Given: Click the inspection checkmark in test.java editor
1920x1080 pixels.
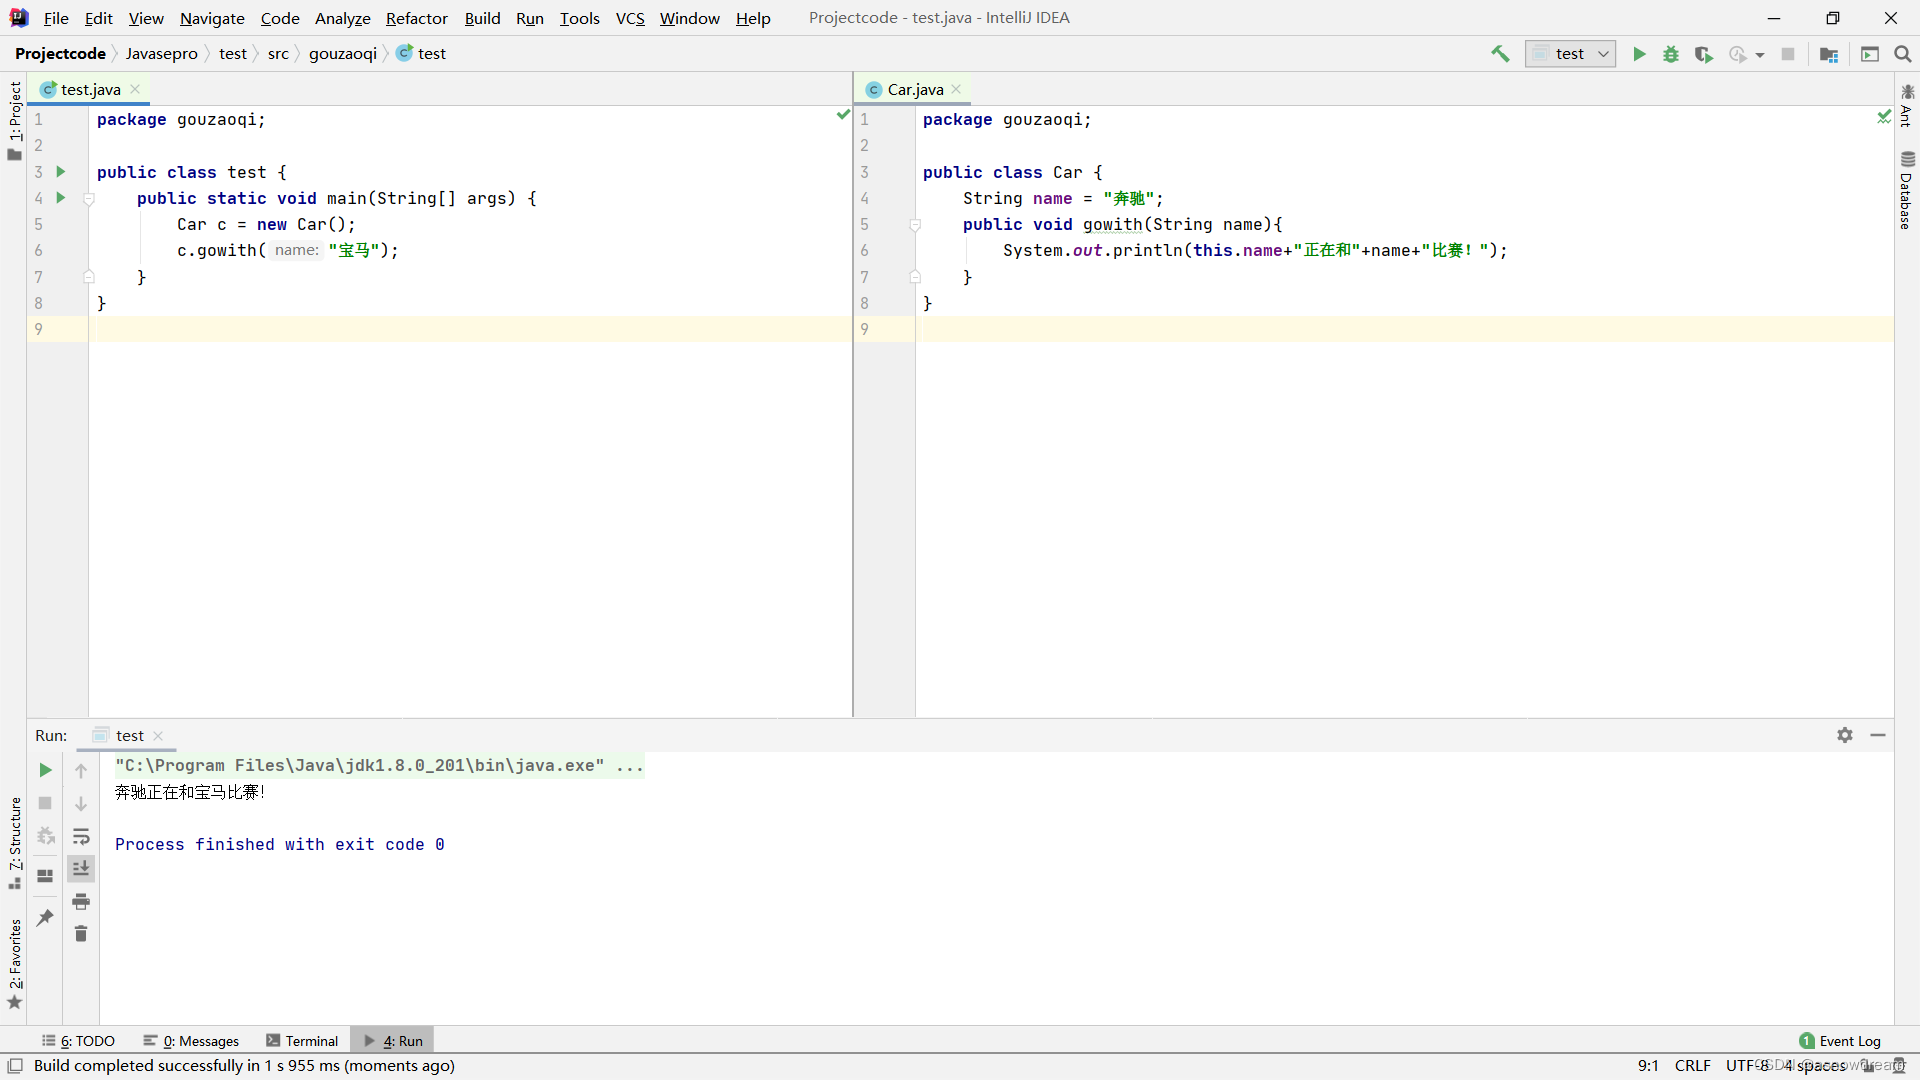Looking at the screenshot, I should 843,115.
